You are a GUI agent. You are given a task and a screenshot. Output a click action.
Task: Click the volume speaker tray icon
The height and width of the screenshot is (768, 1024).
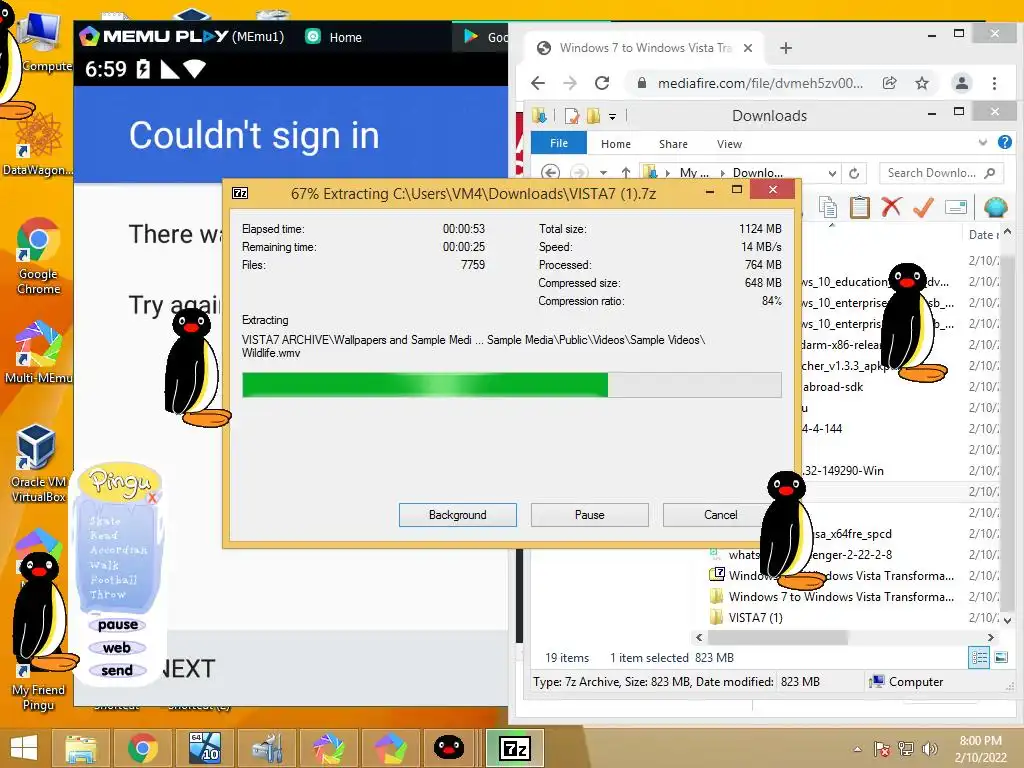click(x=930, y=749)
